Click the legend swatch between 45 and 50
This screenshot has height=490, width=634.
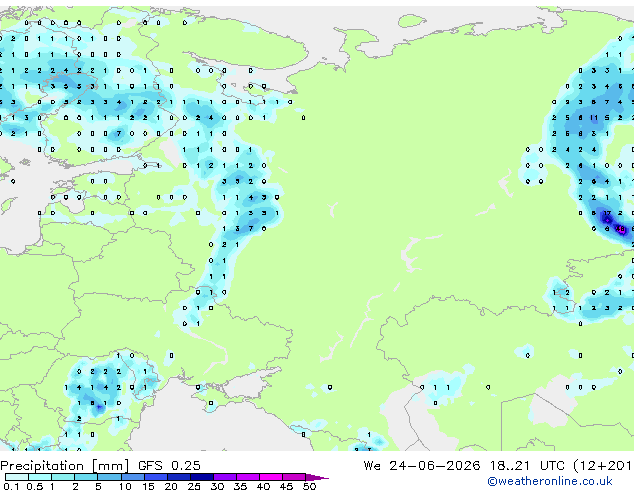click(294, 477)
